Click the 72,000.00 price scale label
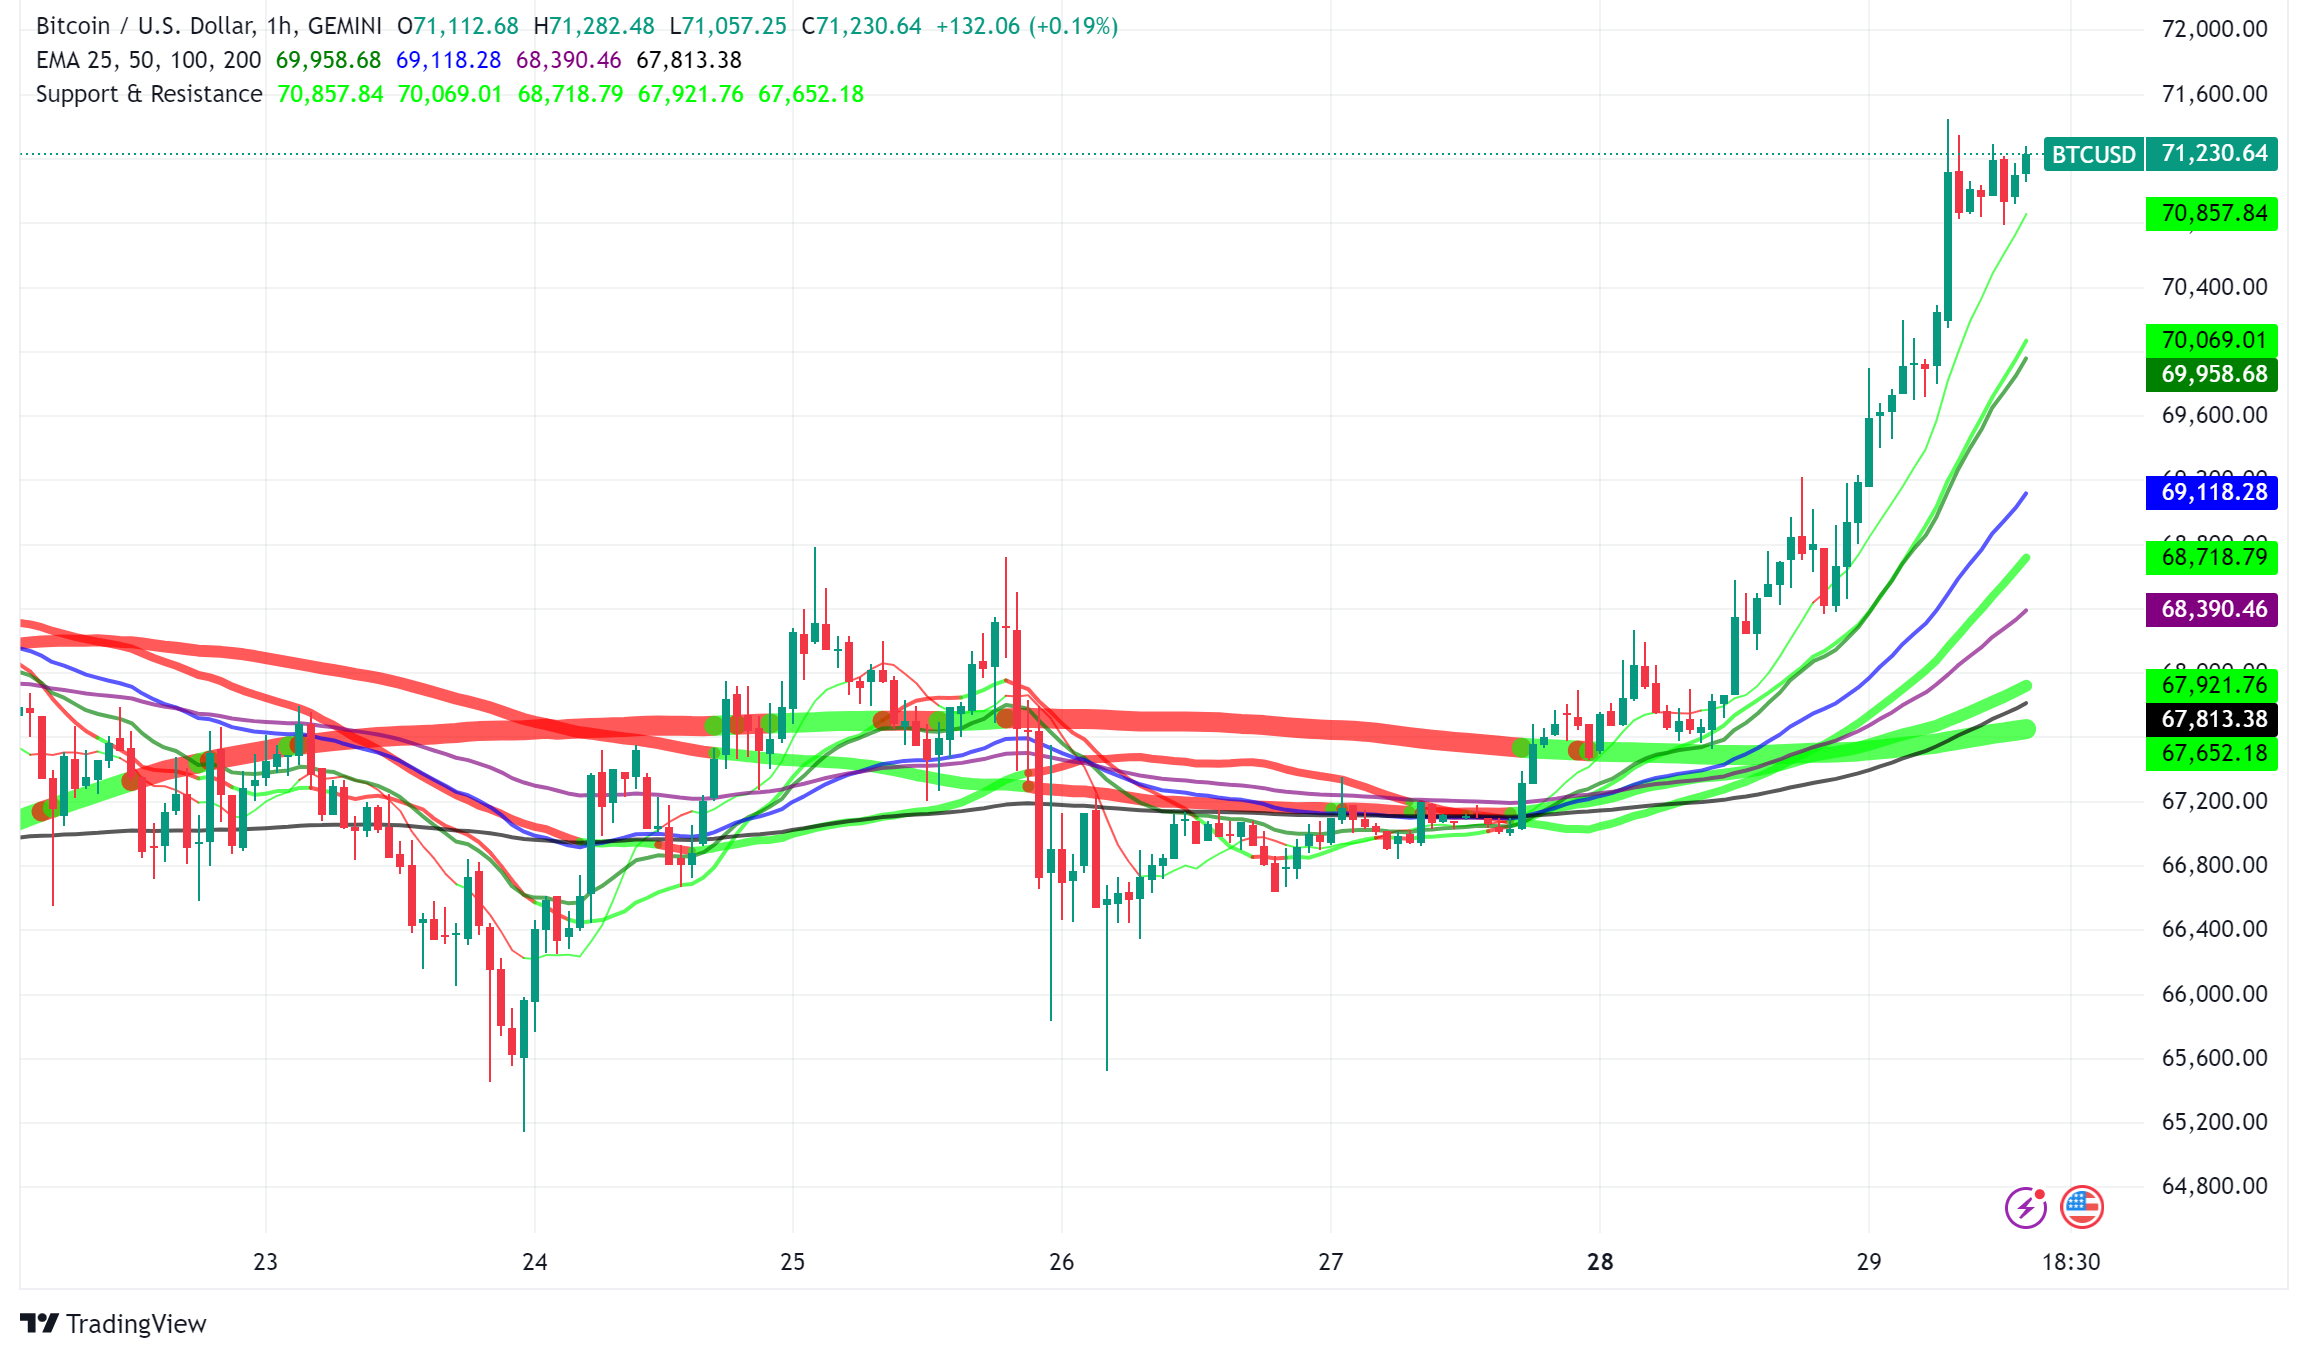The height and width of the screenshot is (1359, 2308). 2215,29
